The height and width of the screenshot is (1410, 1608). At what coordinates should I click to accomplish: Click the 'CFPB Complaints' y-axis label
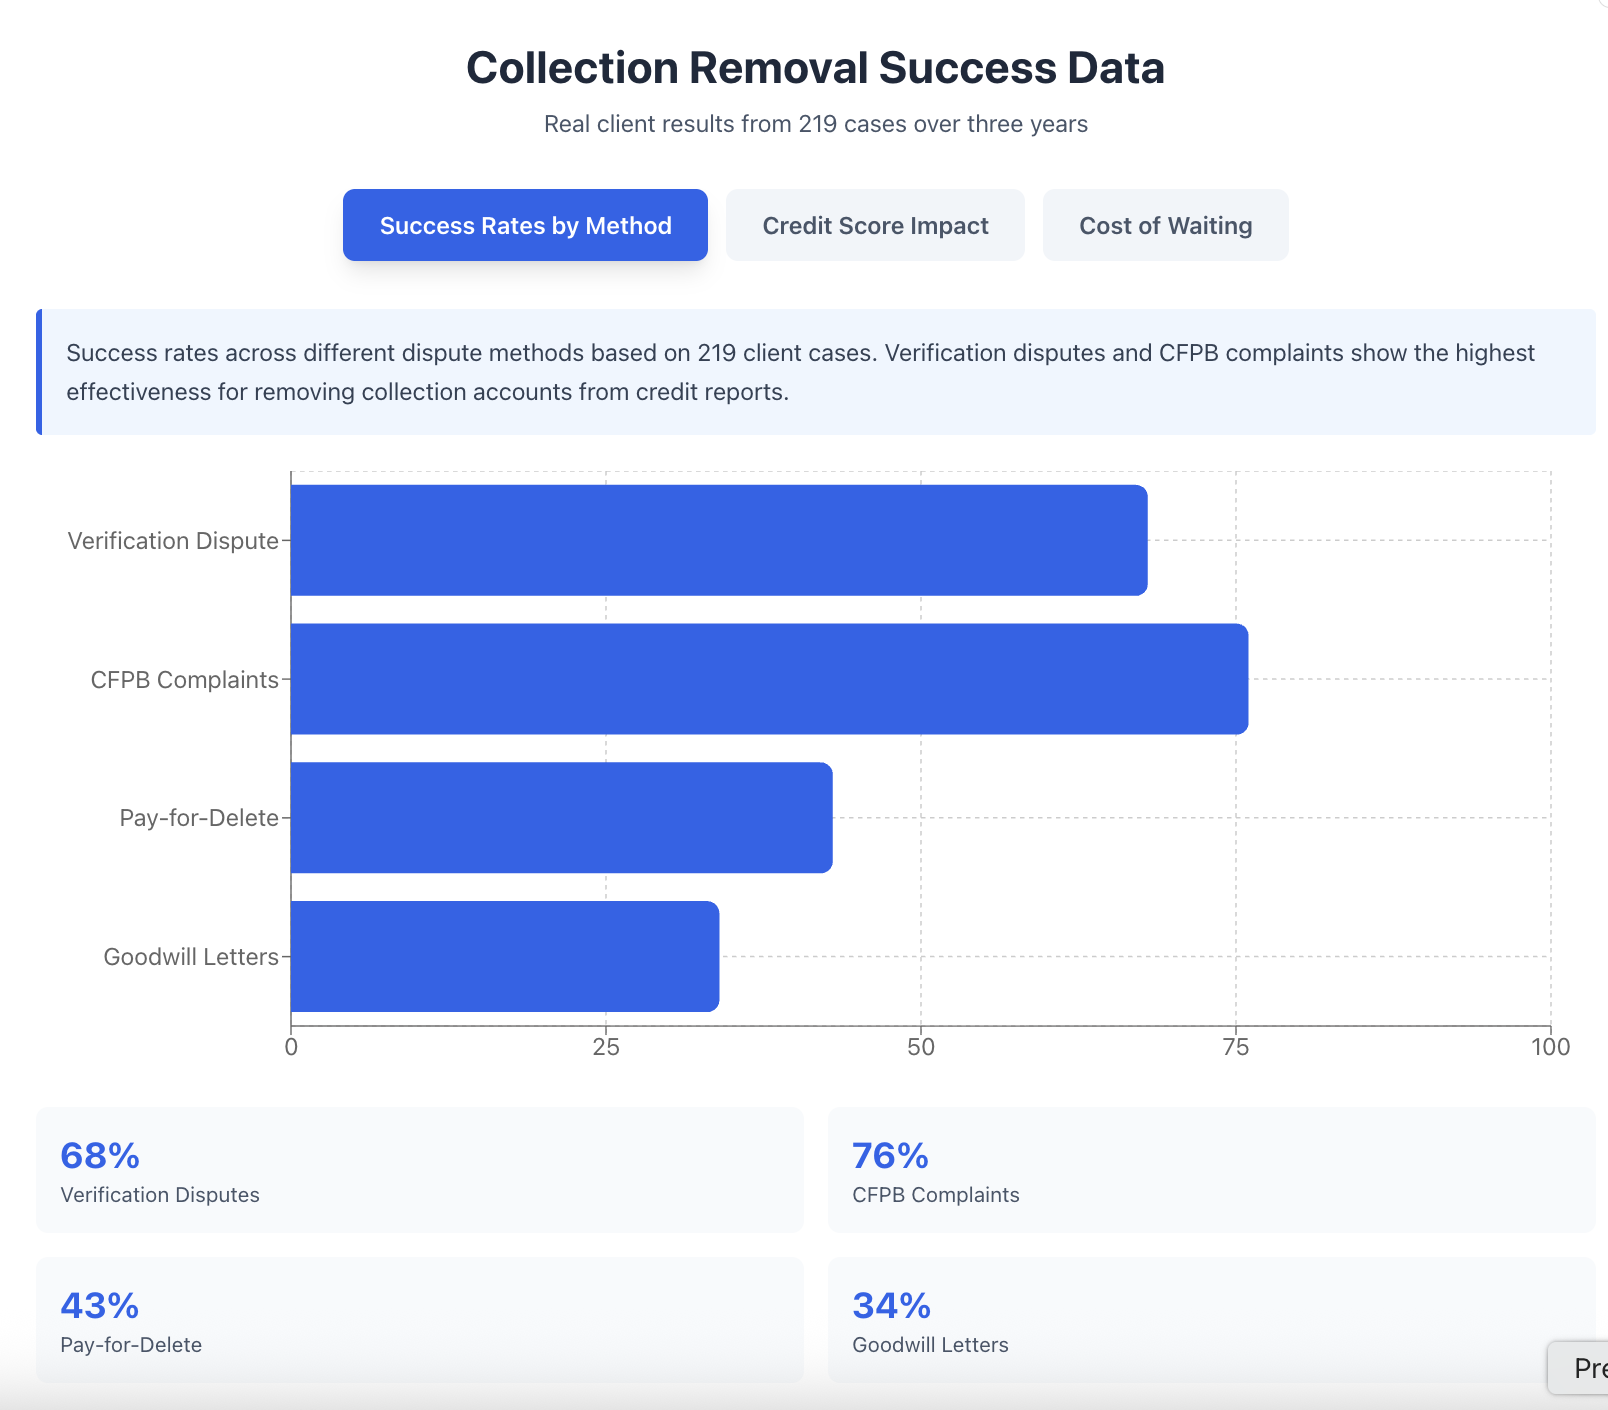click(x=185, y=680)
